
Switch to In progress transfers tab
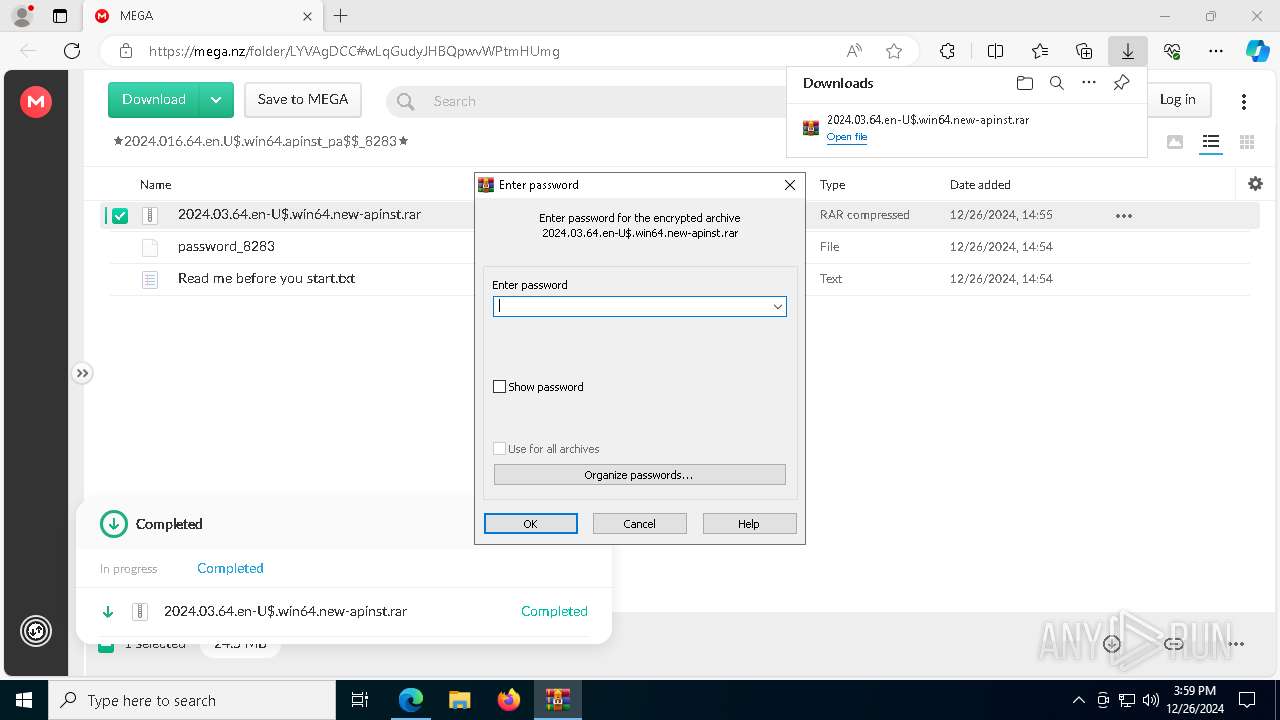tap(128, 569)
